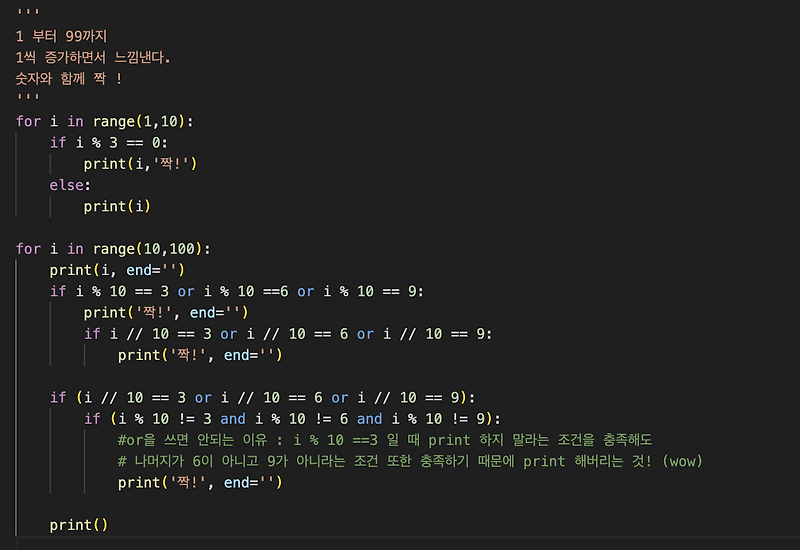Click the line 'if (i % 10 != 3 and ...):'
The width and height of the screenshot is (800, 550).
pos(292,419)
